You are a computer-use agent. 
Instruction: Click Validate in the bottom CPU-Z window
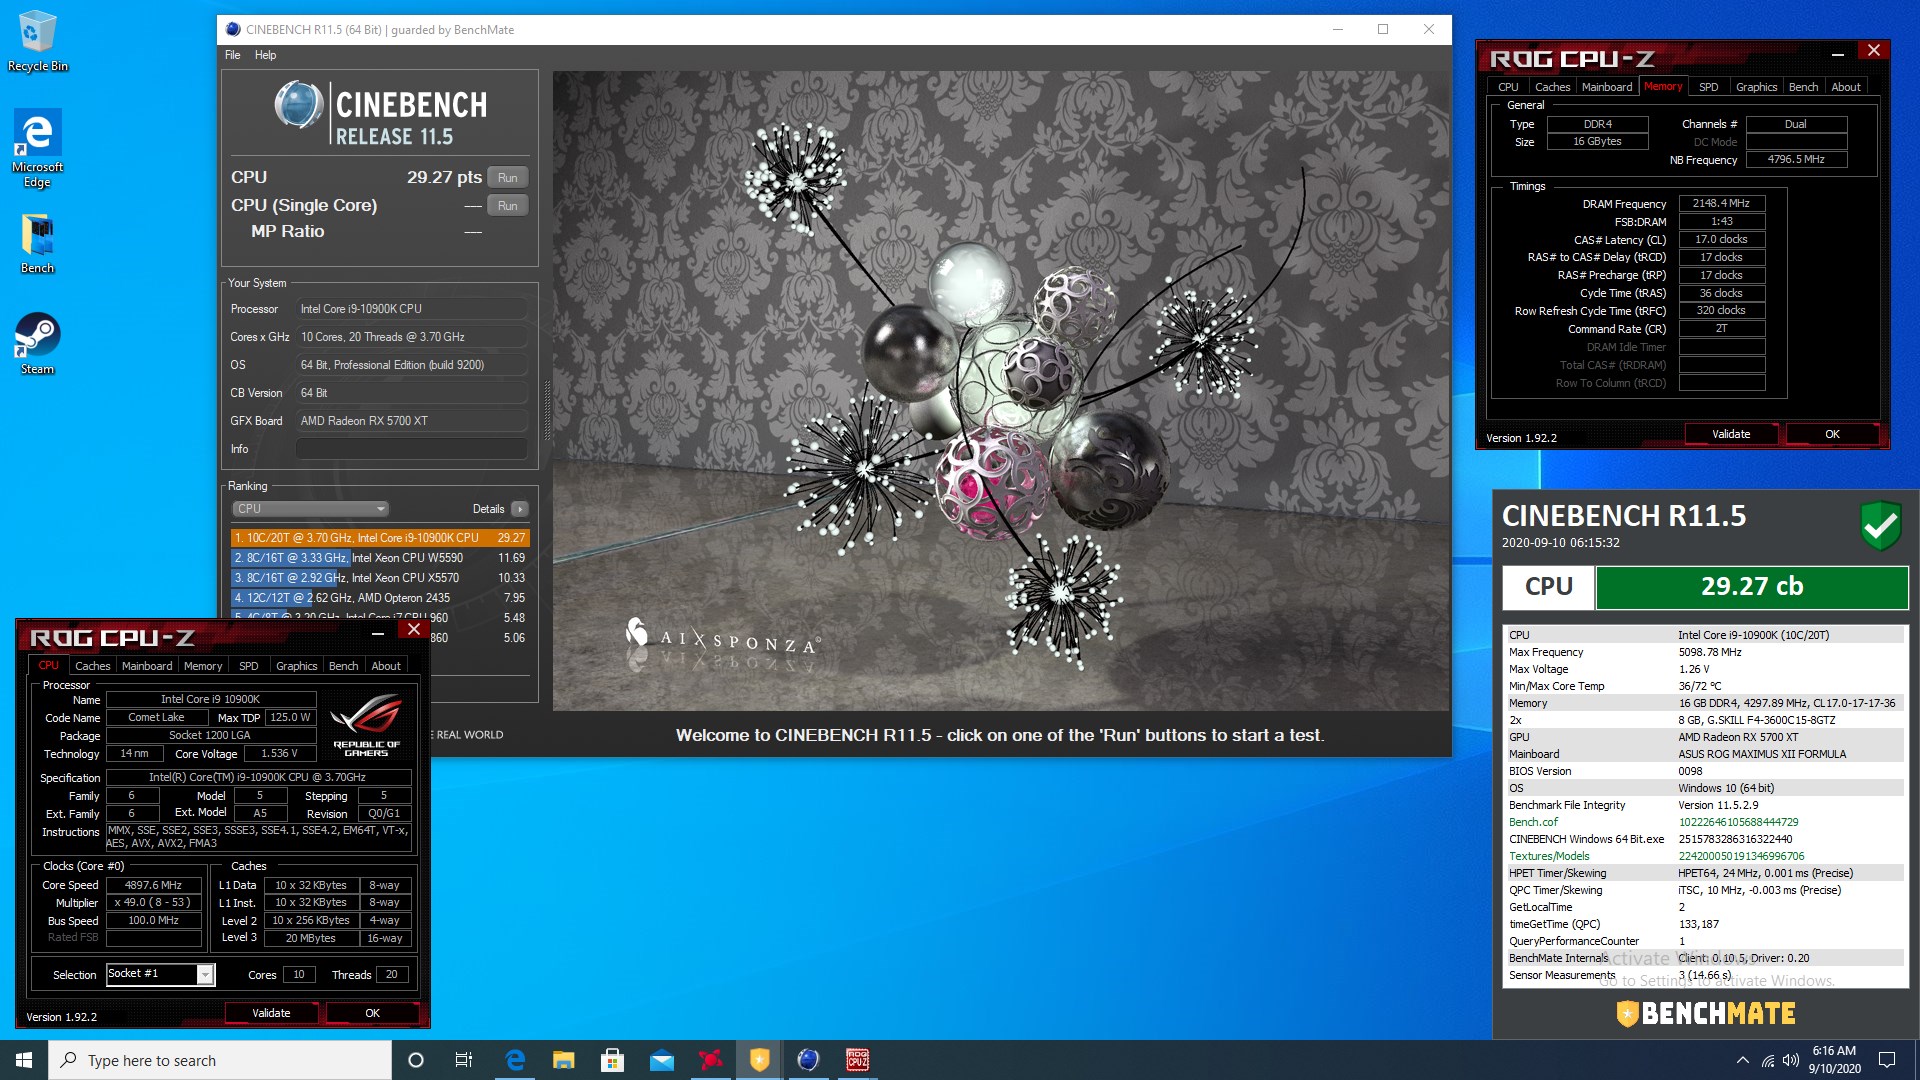click(271, 1013)
